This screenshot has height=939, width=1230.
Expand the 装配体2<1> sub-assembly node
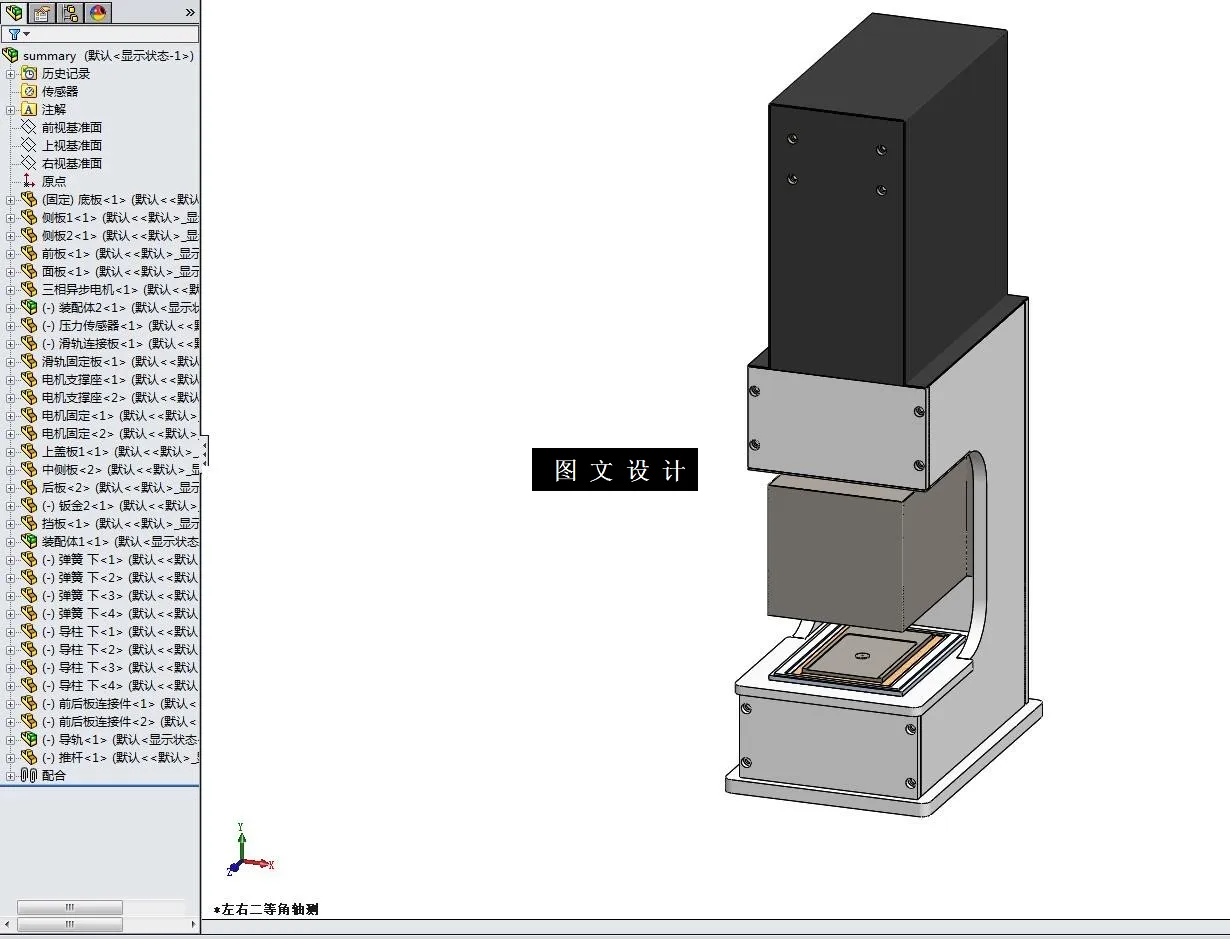point(11,308)
